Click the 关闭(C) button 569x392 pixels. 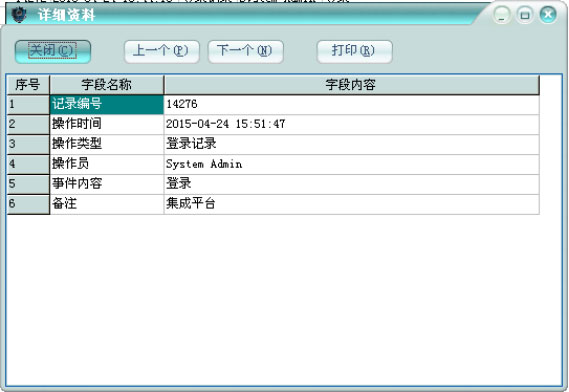(53, 52)
